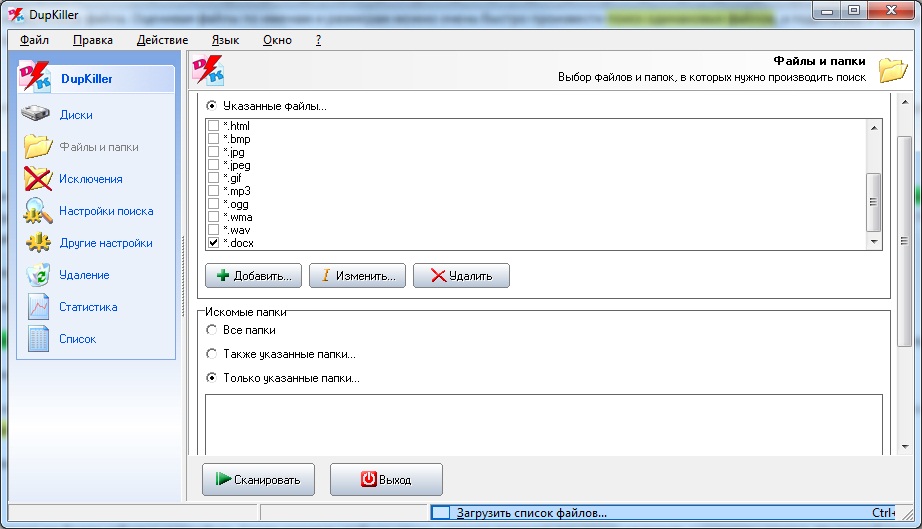
Task: Click the DupKiller logo in sidebar header
Action: (34, 77)
